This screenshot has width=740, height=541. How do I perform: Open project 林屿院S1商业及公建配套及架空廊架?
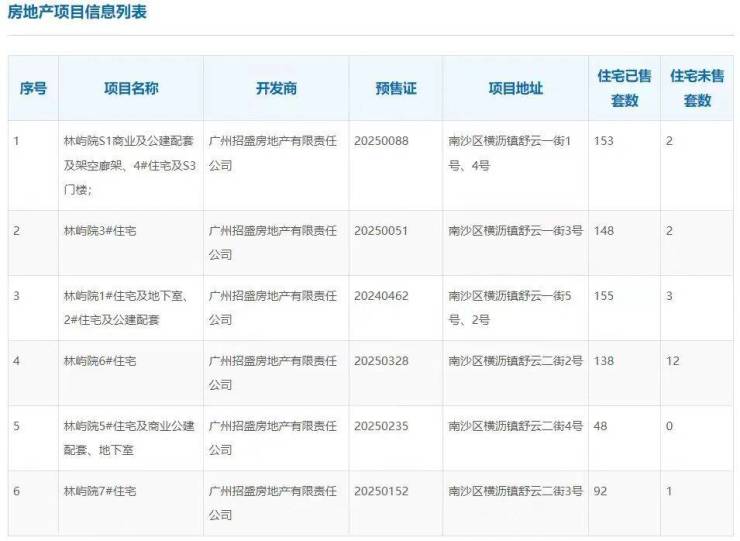coord(130,165)
